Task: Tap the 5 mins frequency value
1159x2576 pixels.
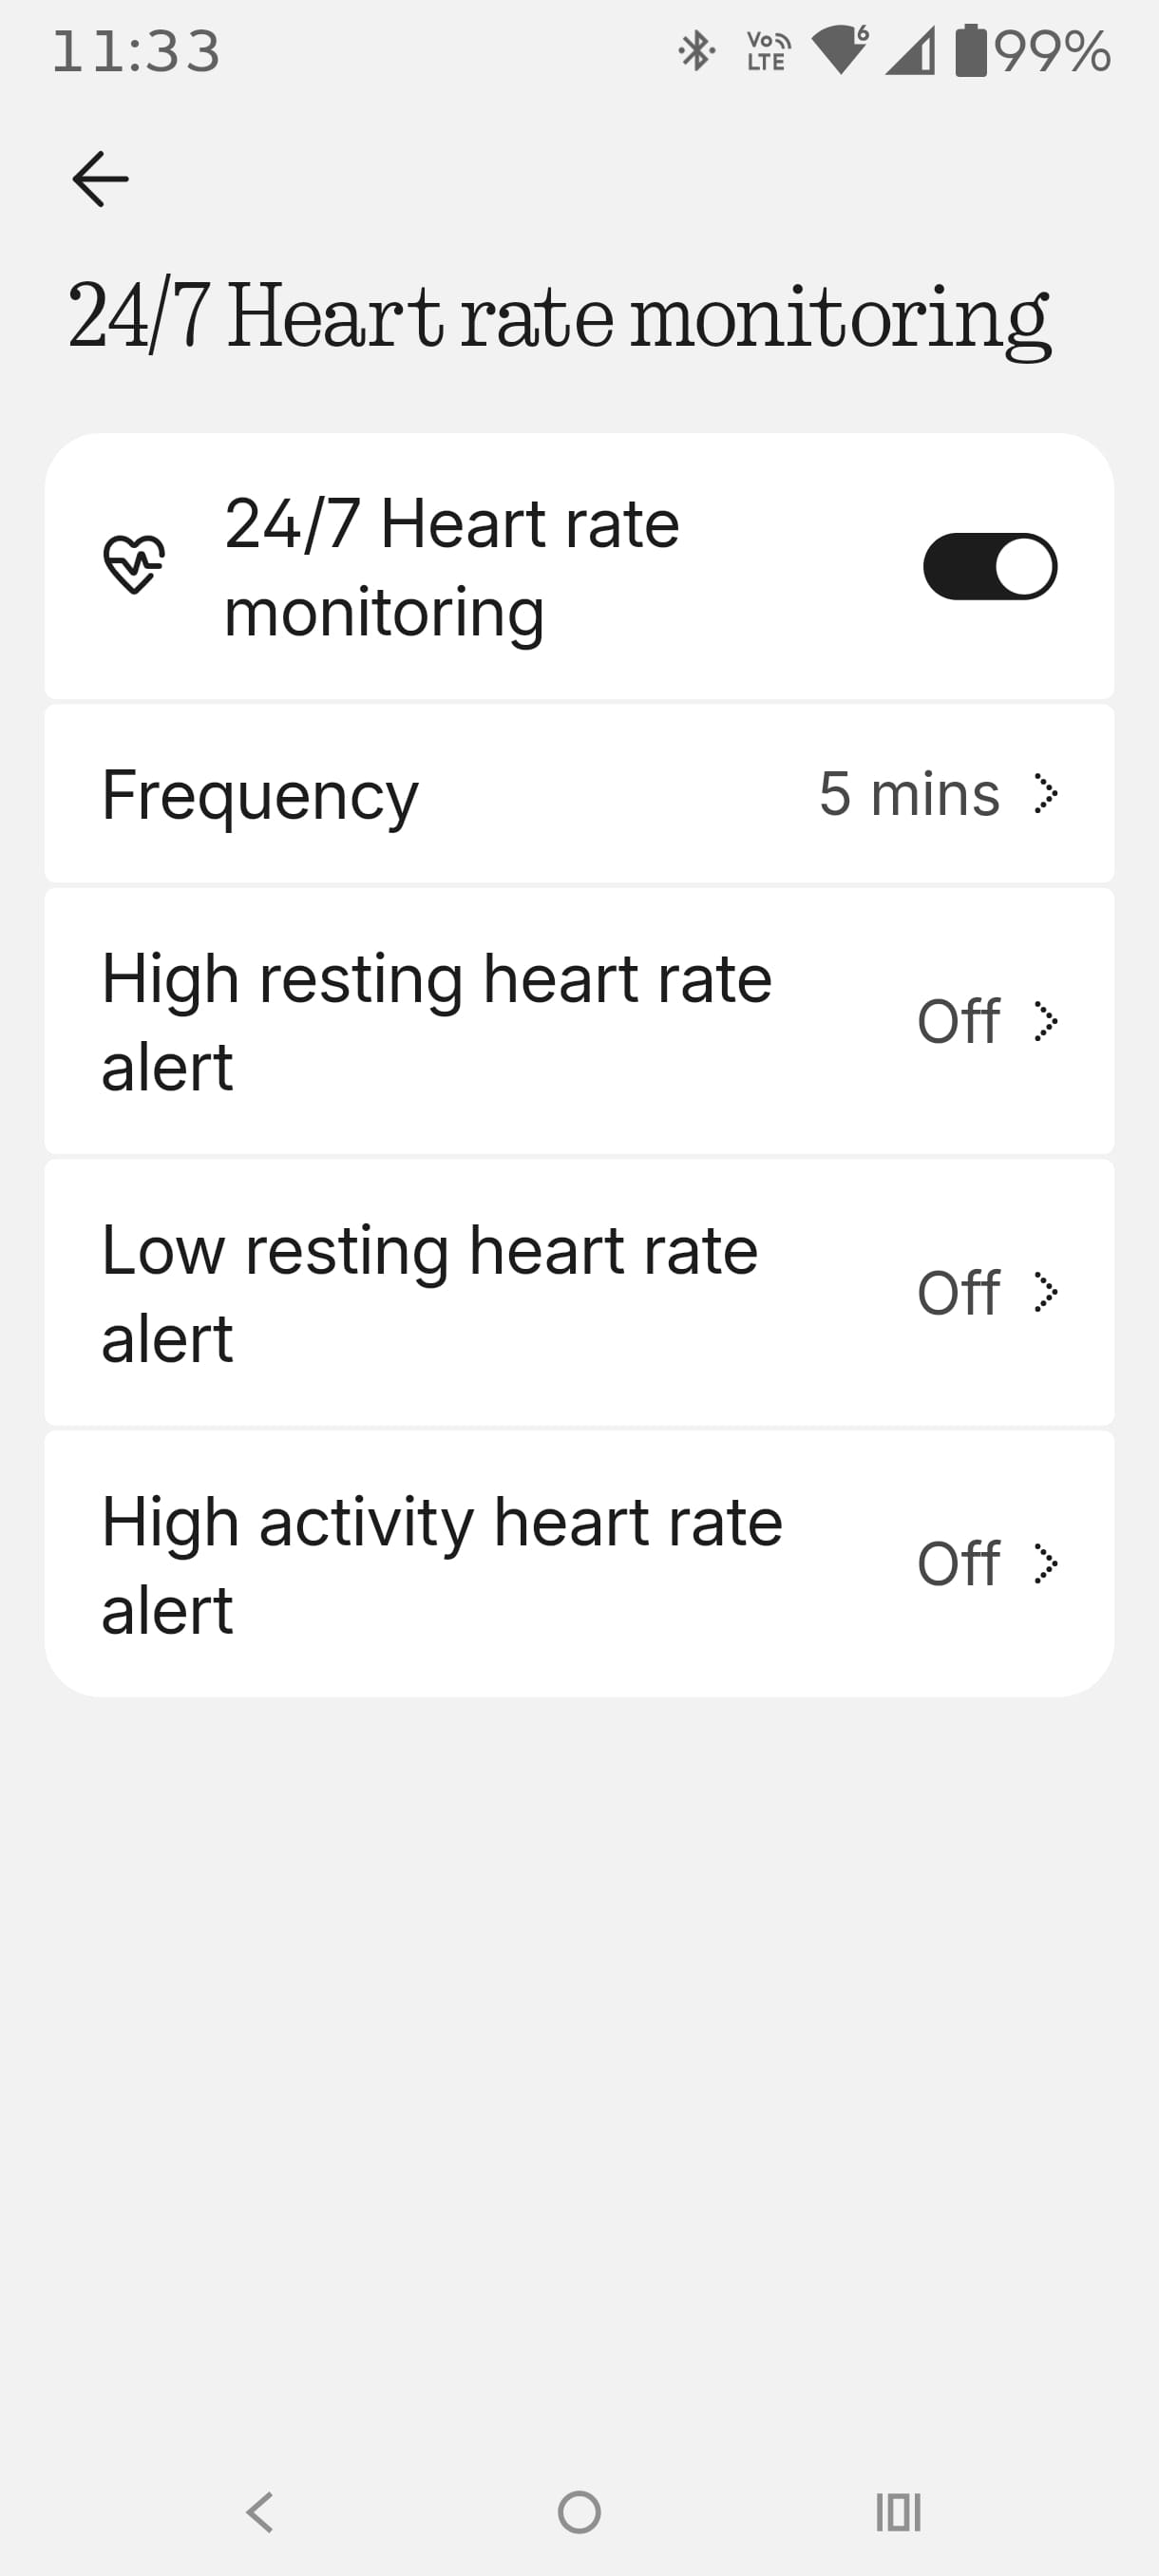Action: [908, 794]
